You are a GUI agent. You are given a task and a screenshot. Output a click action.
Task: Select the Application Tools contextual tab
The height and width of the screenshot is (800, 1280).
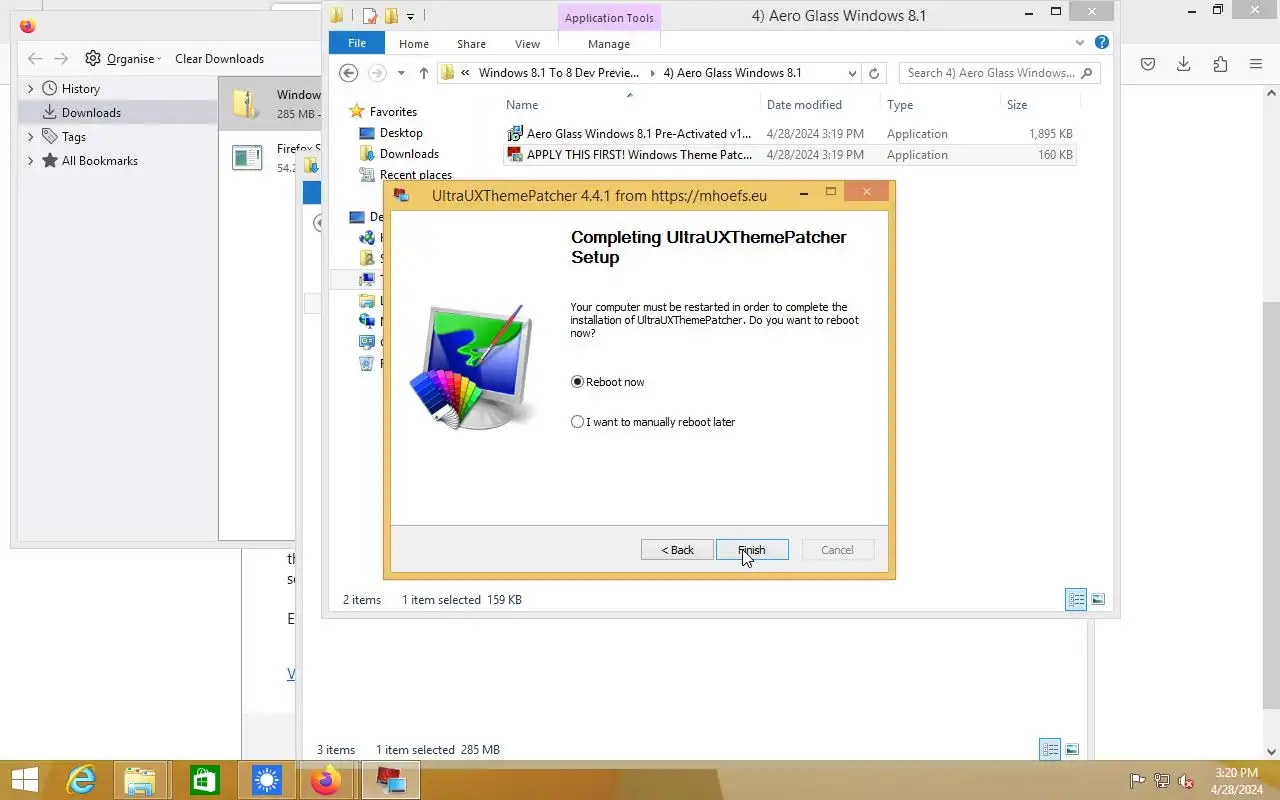609,18
